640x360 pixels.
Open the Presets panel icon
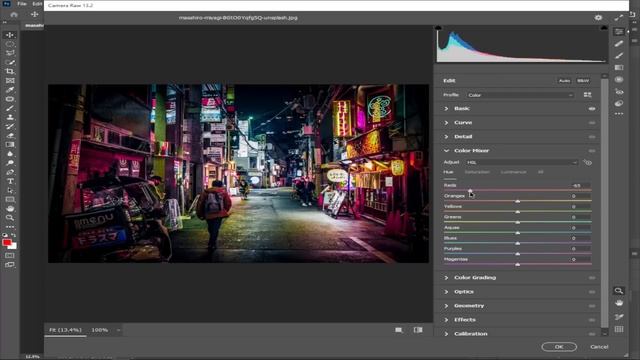point(619,103)
